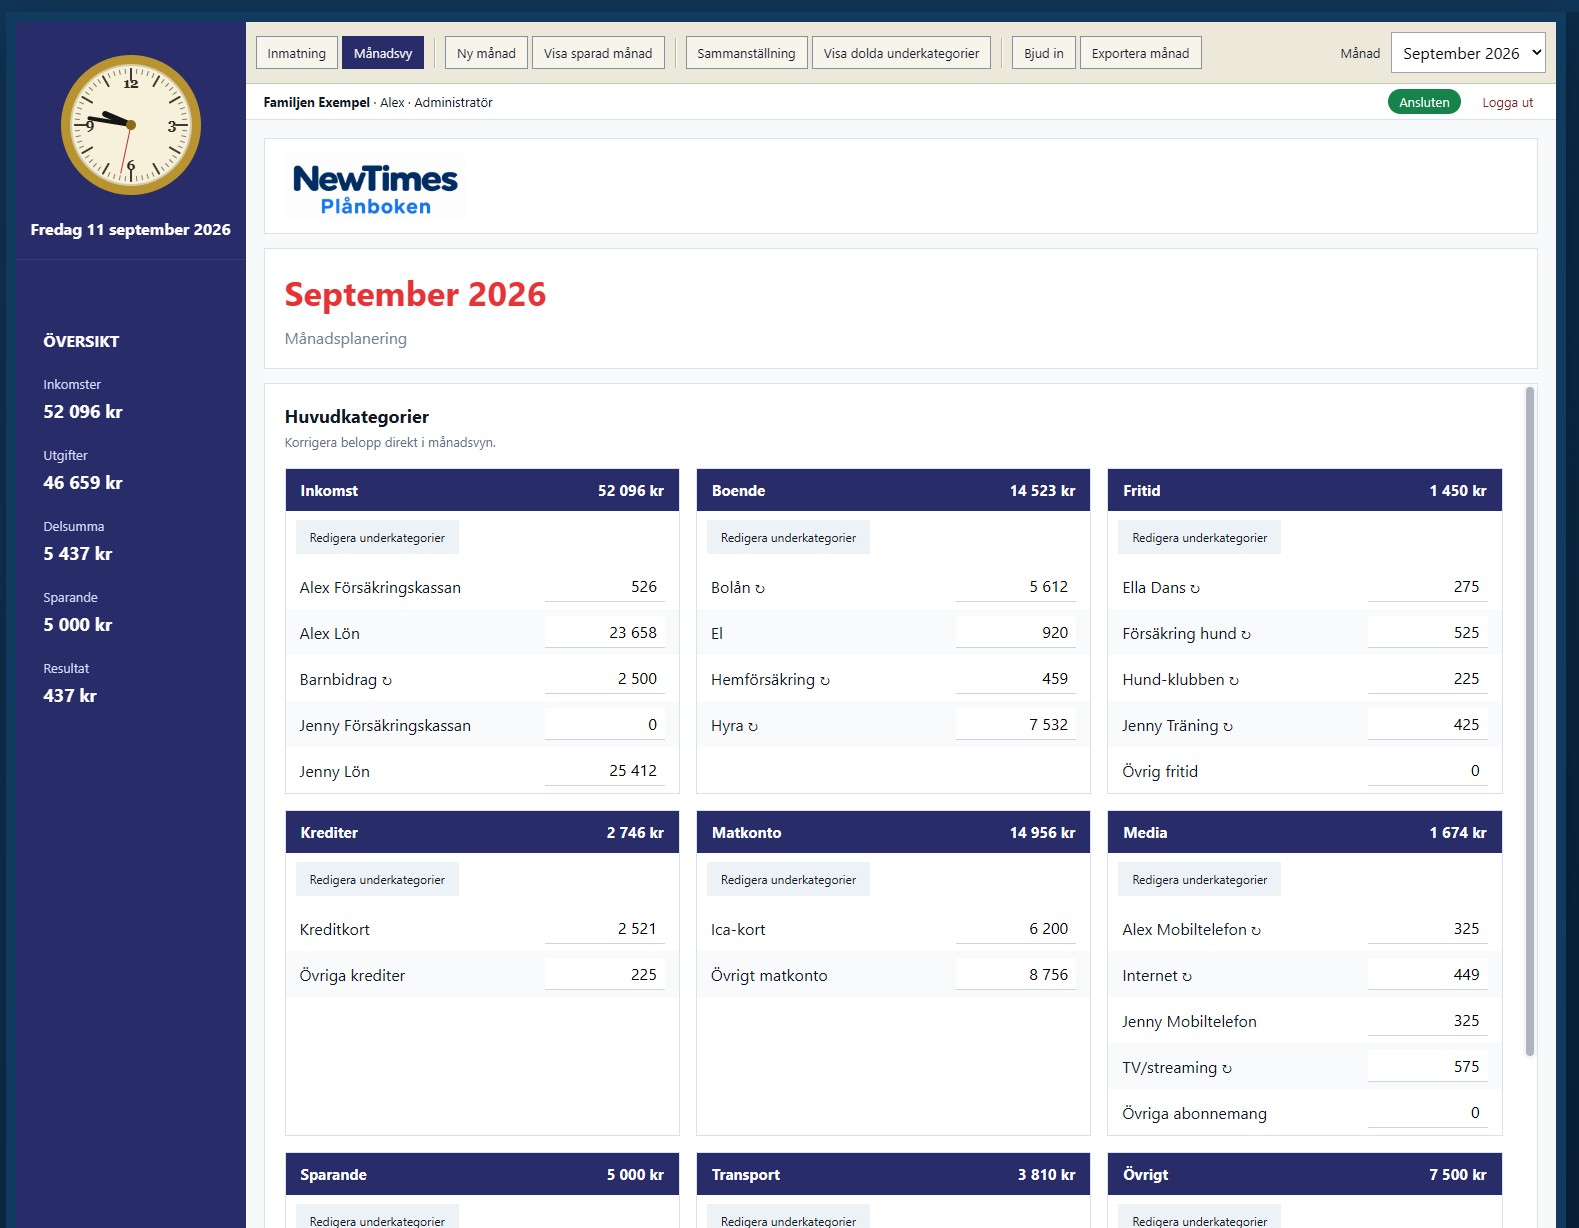Click the recurring icon next to Bolån
Image resolution: width=1579 pixels, height=1228 pixels.
(760, 589)
